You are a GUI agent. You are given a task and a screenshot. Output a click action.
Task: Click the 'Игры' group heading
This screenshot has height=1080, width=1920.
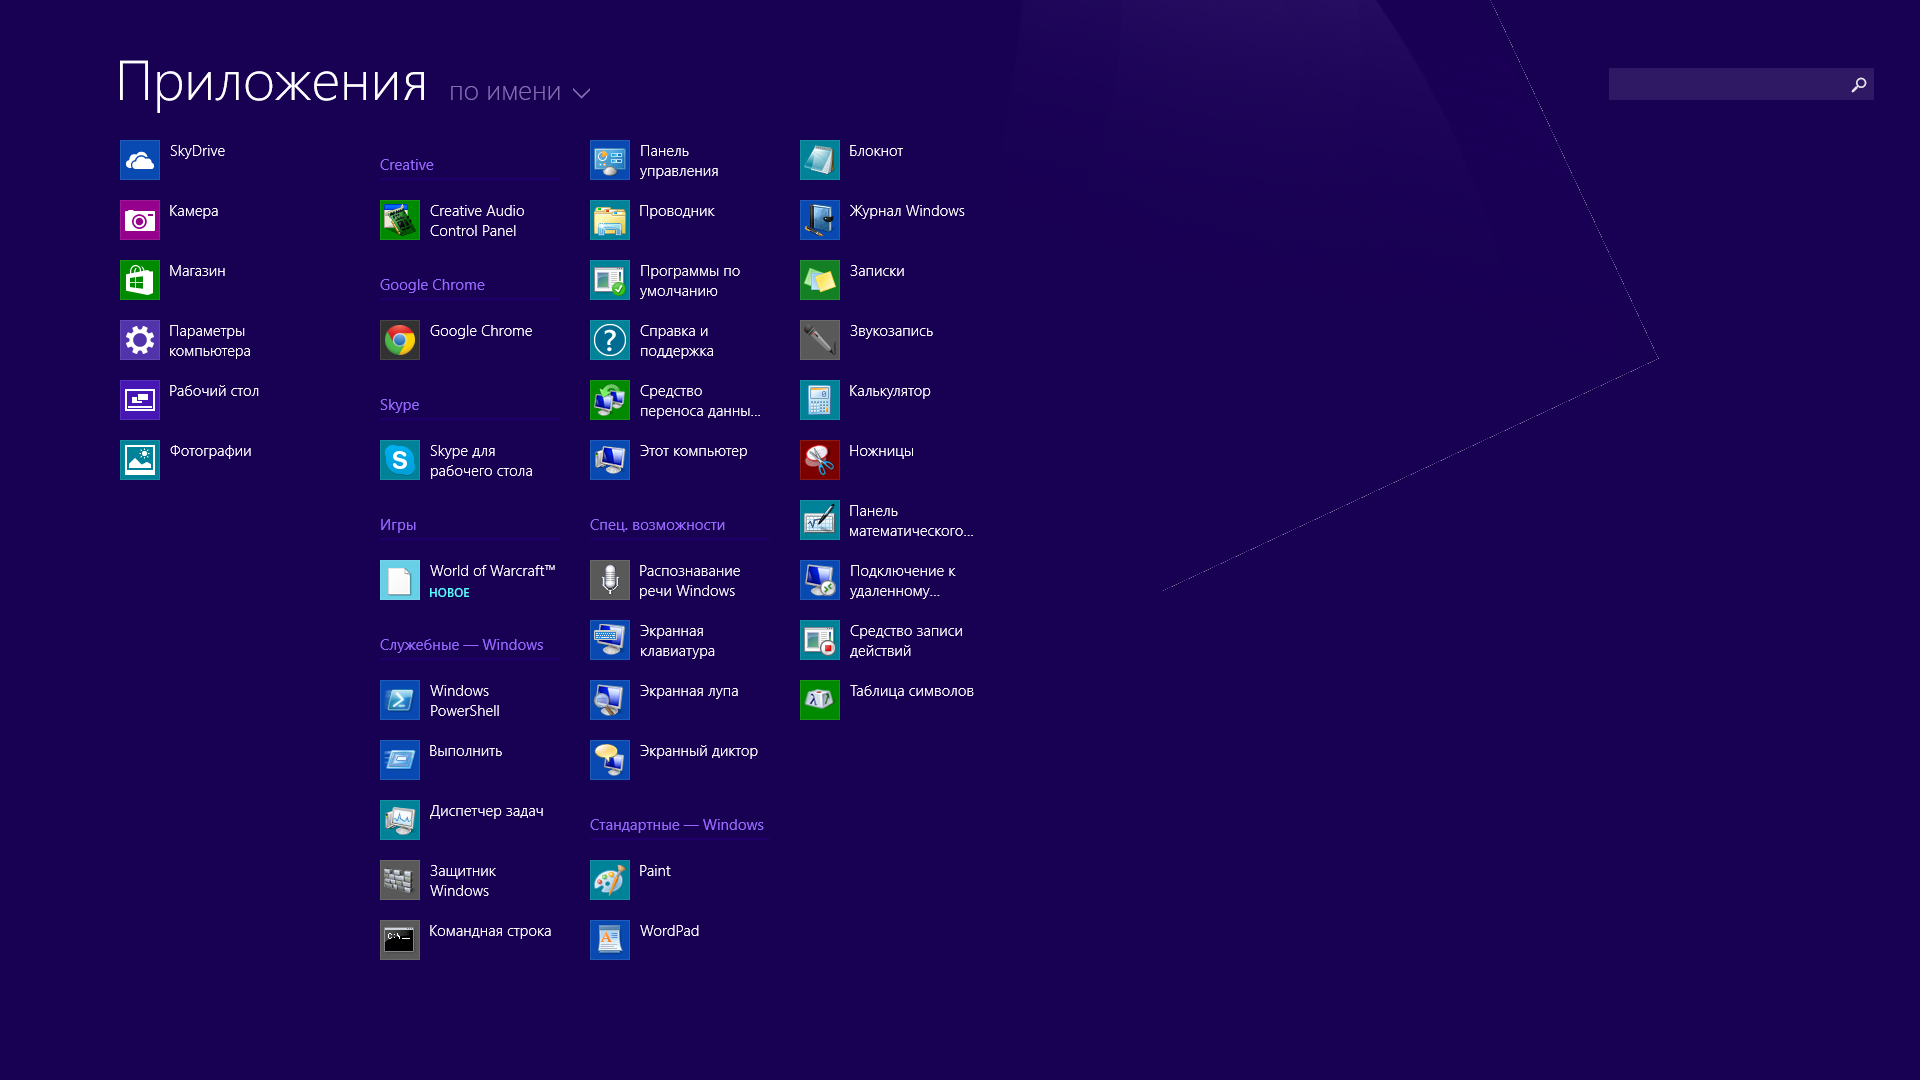point(398,525)
